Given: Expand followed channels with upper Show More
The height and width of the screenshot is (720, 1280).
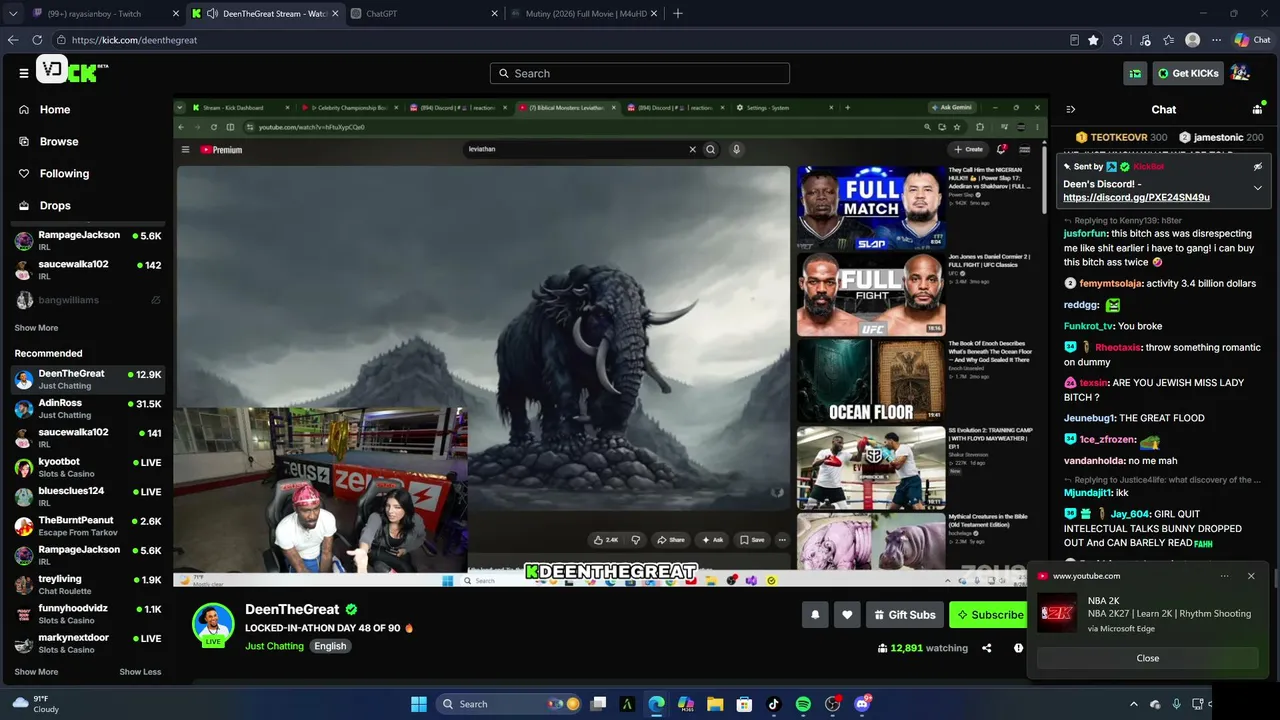Looking at the screenshot, I should click(36, 328).
